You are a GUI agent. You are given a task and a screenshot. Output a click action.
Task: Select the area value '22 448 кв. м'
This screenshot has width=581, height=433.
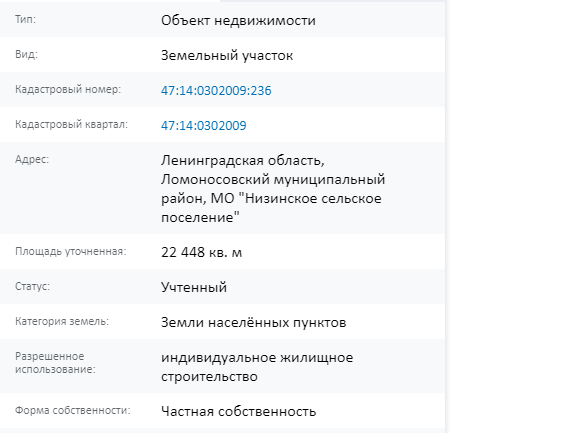(201, 252)
